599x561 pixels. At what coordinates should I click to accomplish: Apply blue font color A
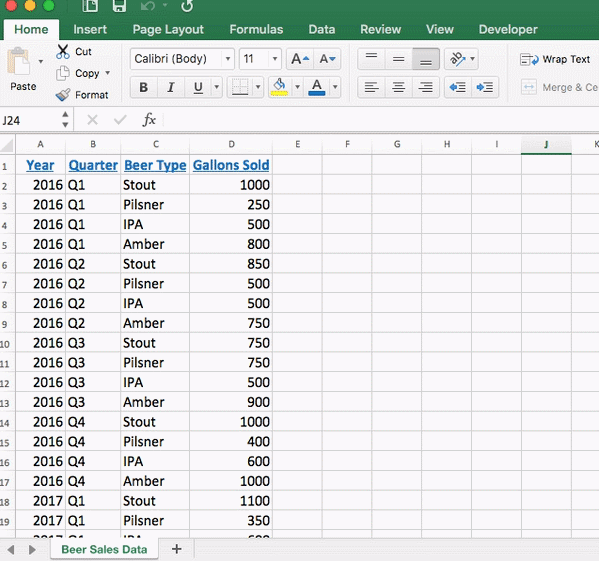coord(317,87)
